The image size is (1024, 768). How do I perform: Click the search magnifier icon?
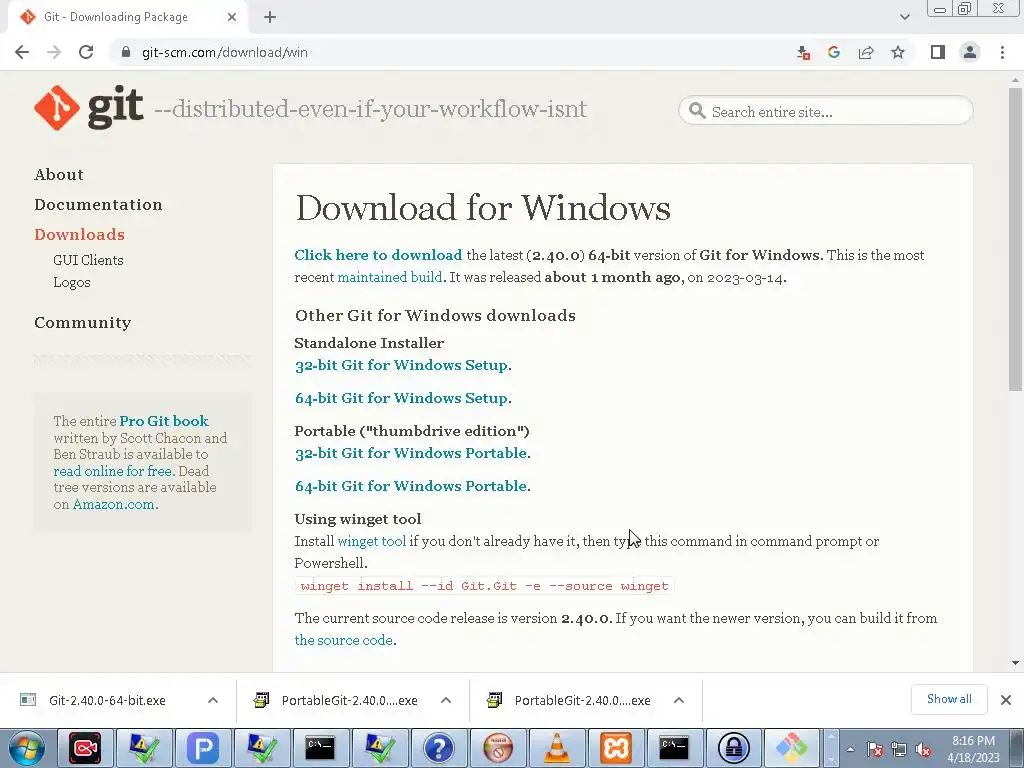[697, 111]
